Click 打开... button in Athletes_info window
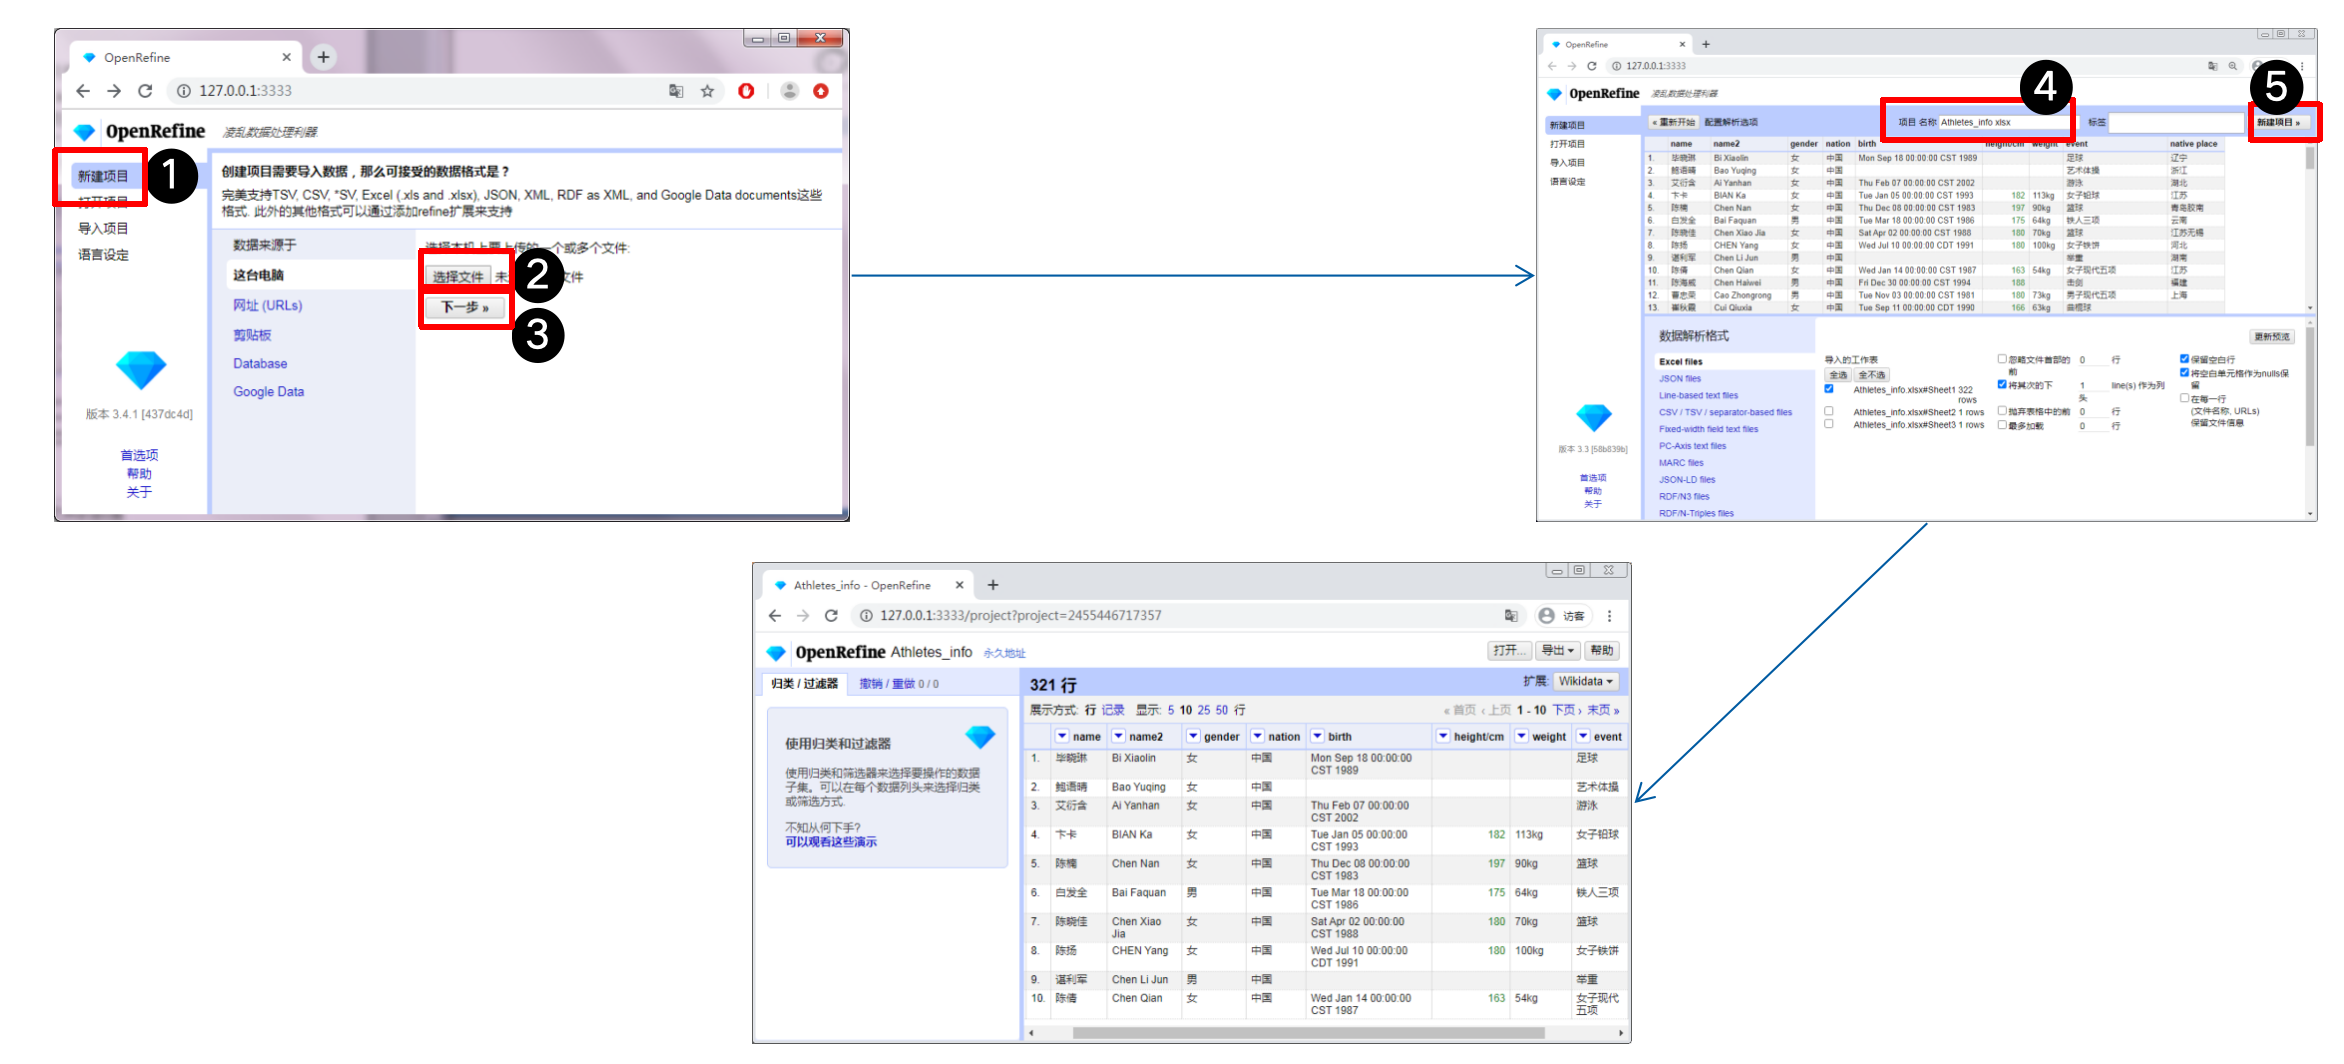 [x=1509, y=651]
